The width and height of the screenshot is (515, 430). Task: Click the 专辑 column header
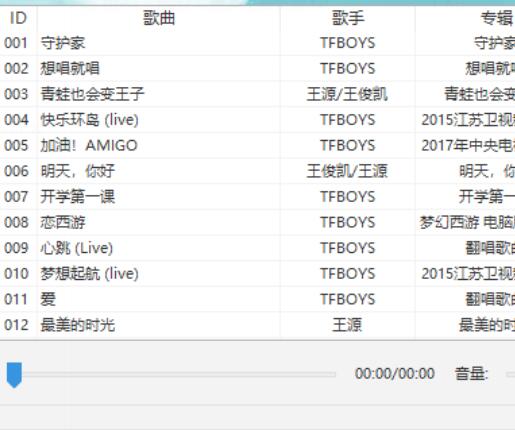(465, 18)
